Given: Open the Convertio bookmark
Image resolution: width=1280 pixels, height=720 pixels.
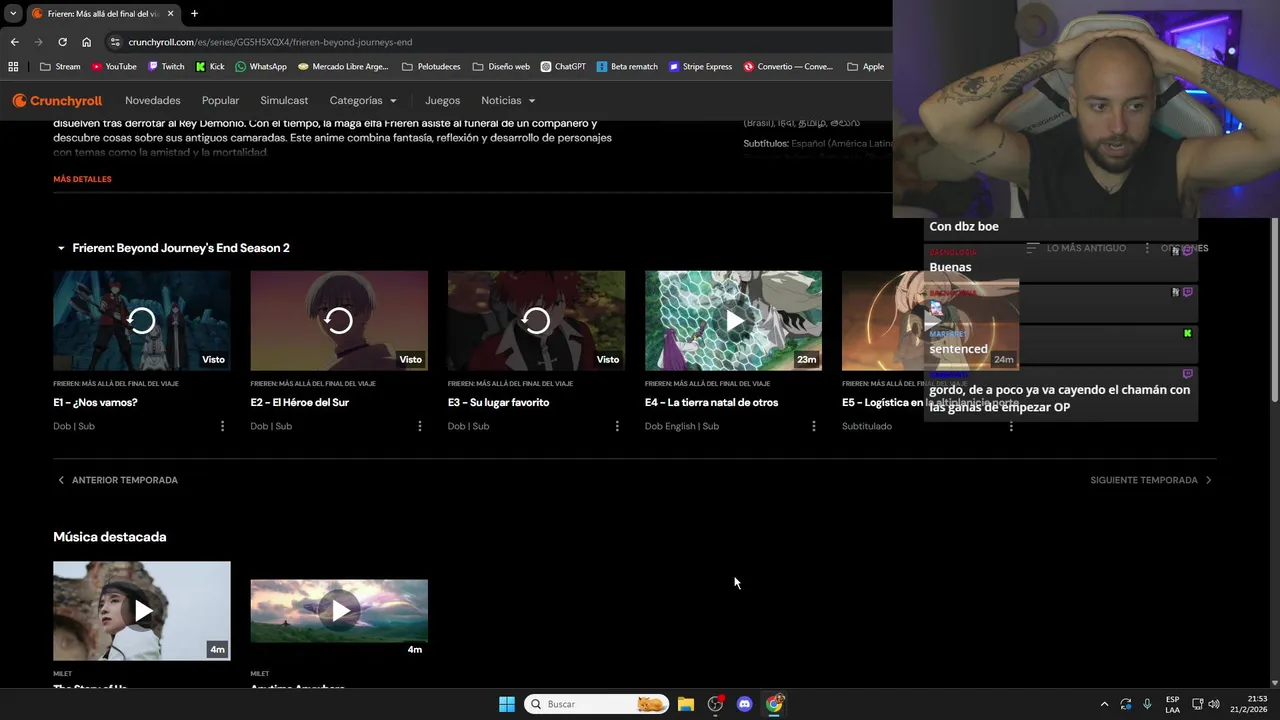Looking at the screenshot, I should click(x=788, y=67).
